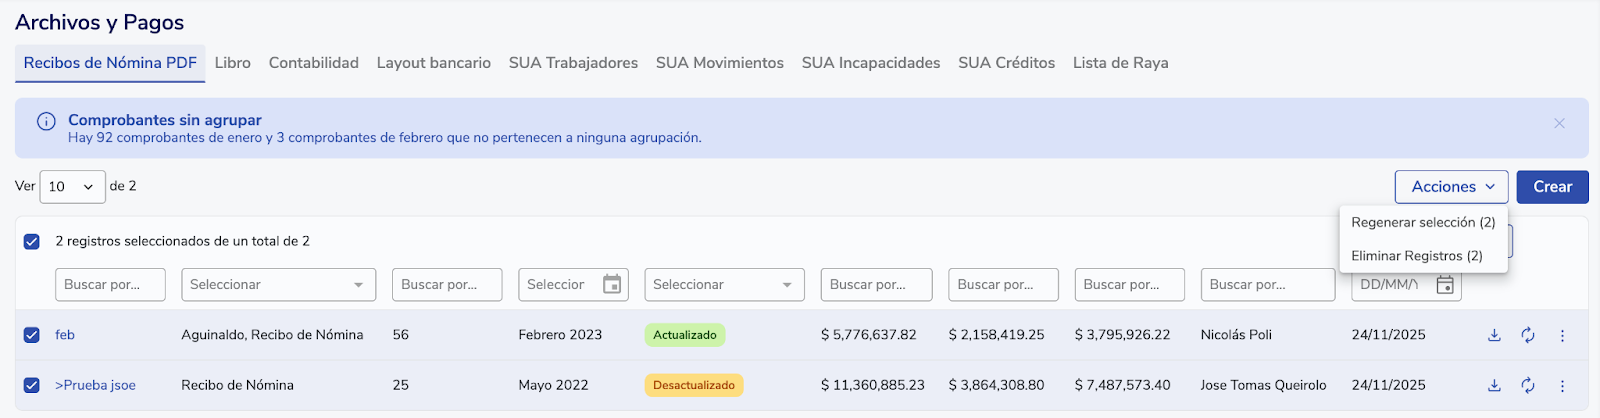The image size is (1600, 418).
Task: Download the >Prueba jsoe record file
Action: coord(1494,385)
